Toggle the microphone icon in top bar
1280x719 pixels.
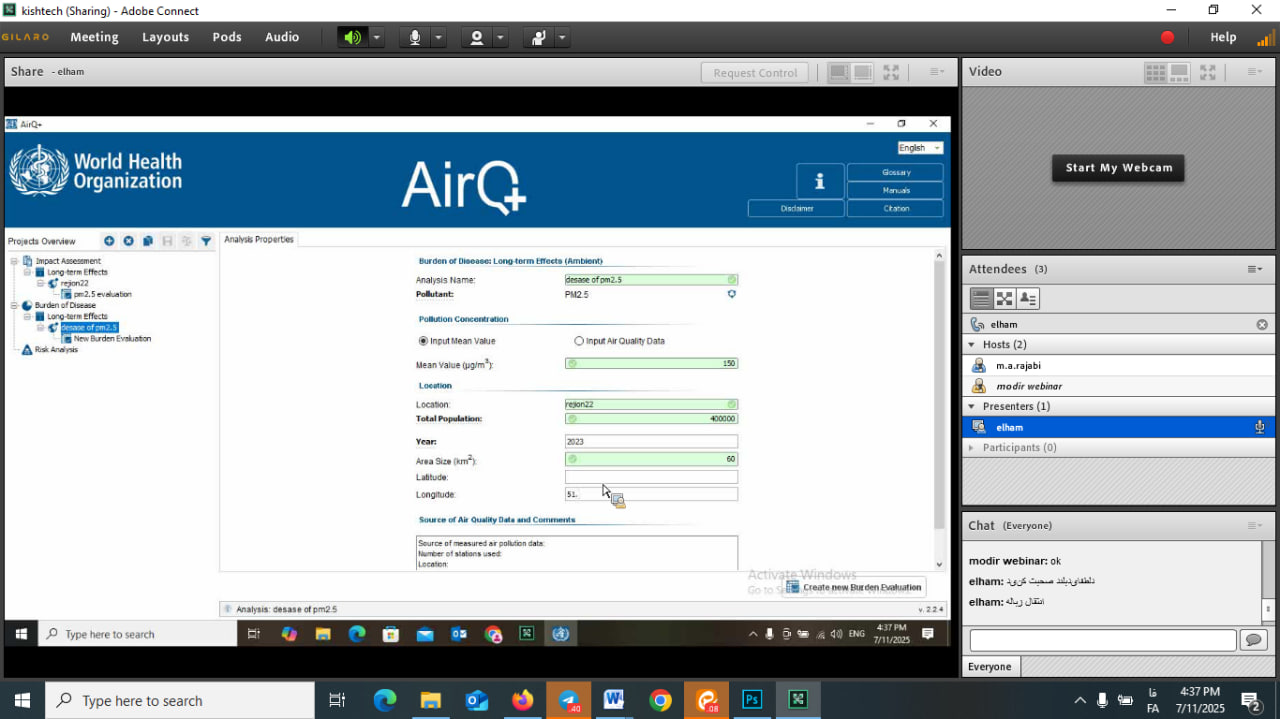(414, 37)
